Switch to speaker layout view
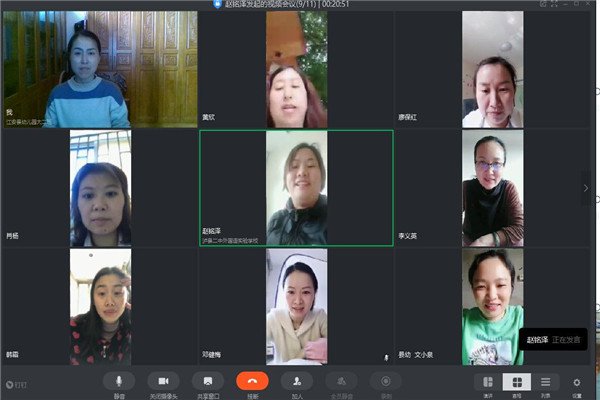 point(488,382)
